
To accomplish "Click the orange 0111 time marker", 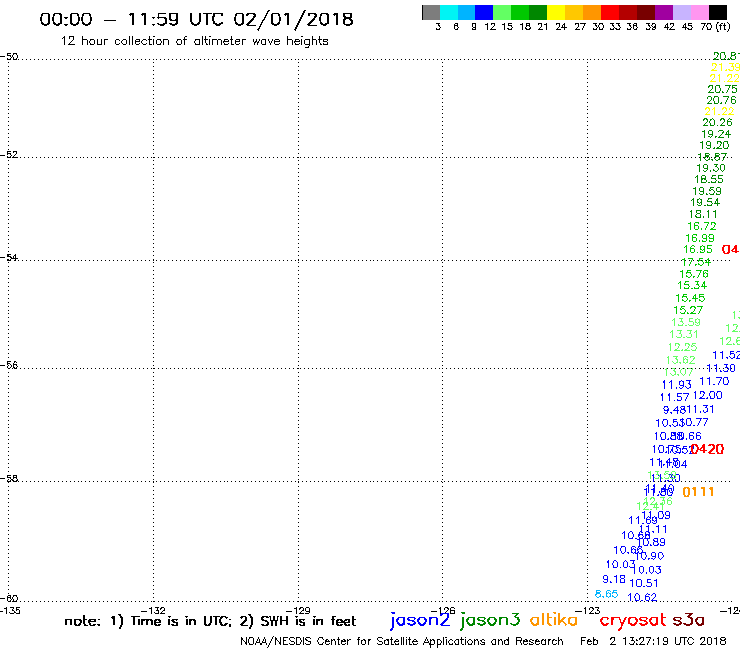I will point(698,492).
